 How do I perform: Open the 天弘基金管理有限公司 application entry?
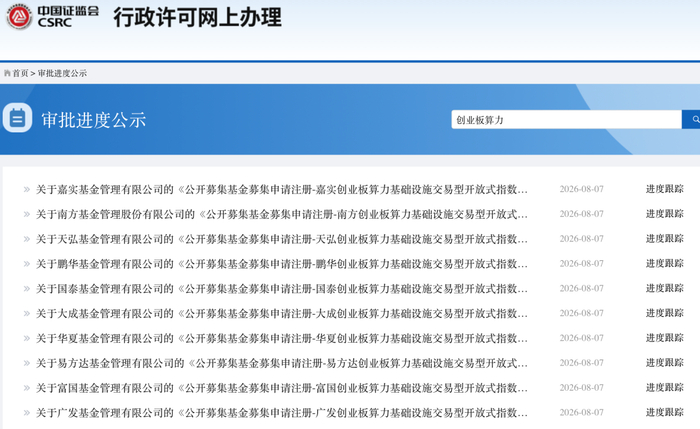tap(282, 239)
